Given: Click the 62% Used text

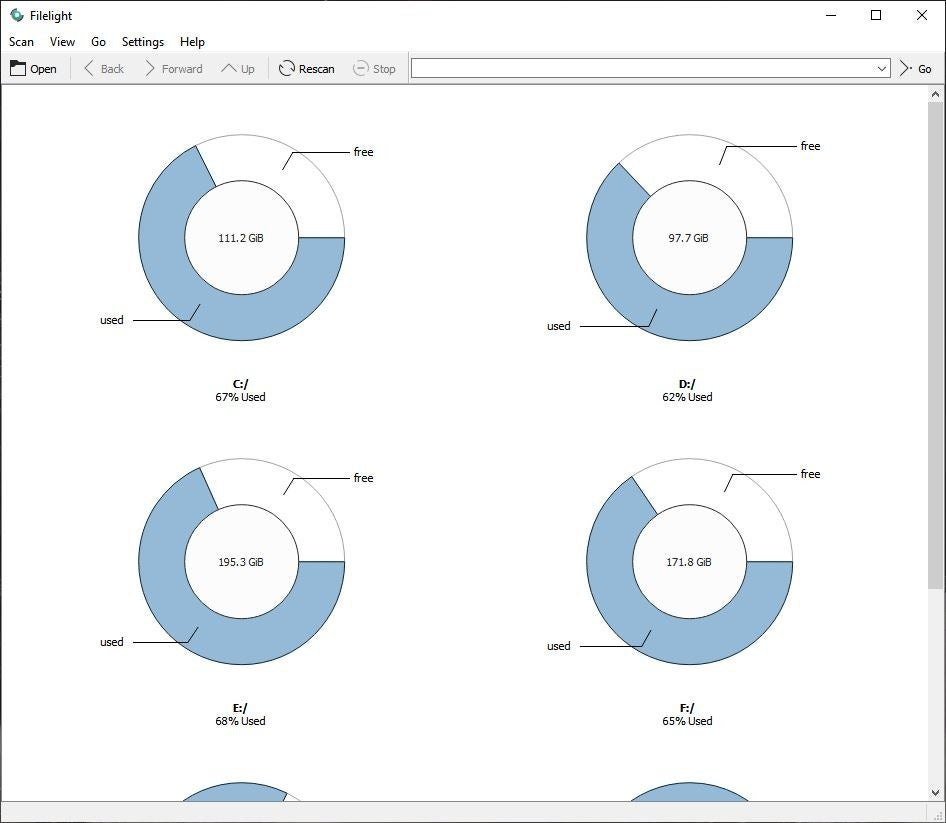Looking at the screenshot, I should tap(687, 397).
